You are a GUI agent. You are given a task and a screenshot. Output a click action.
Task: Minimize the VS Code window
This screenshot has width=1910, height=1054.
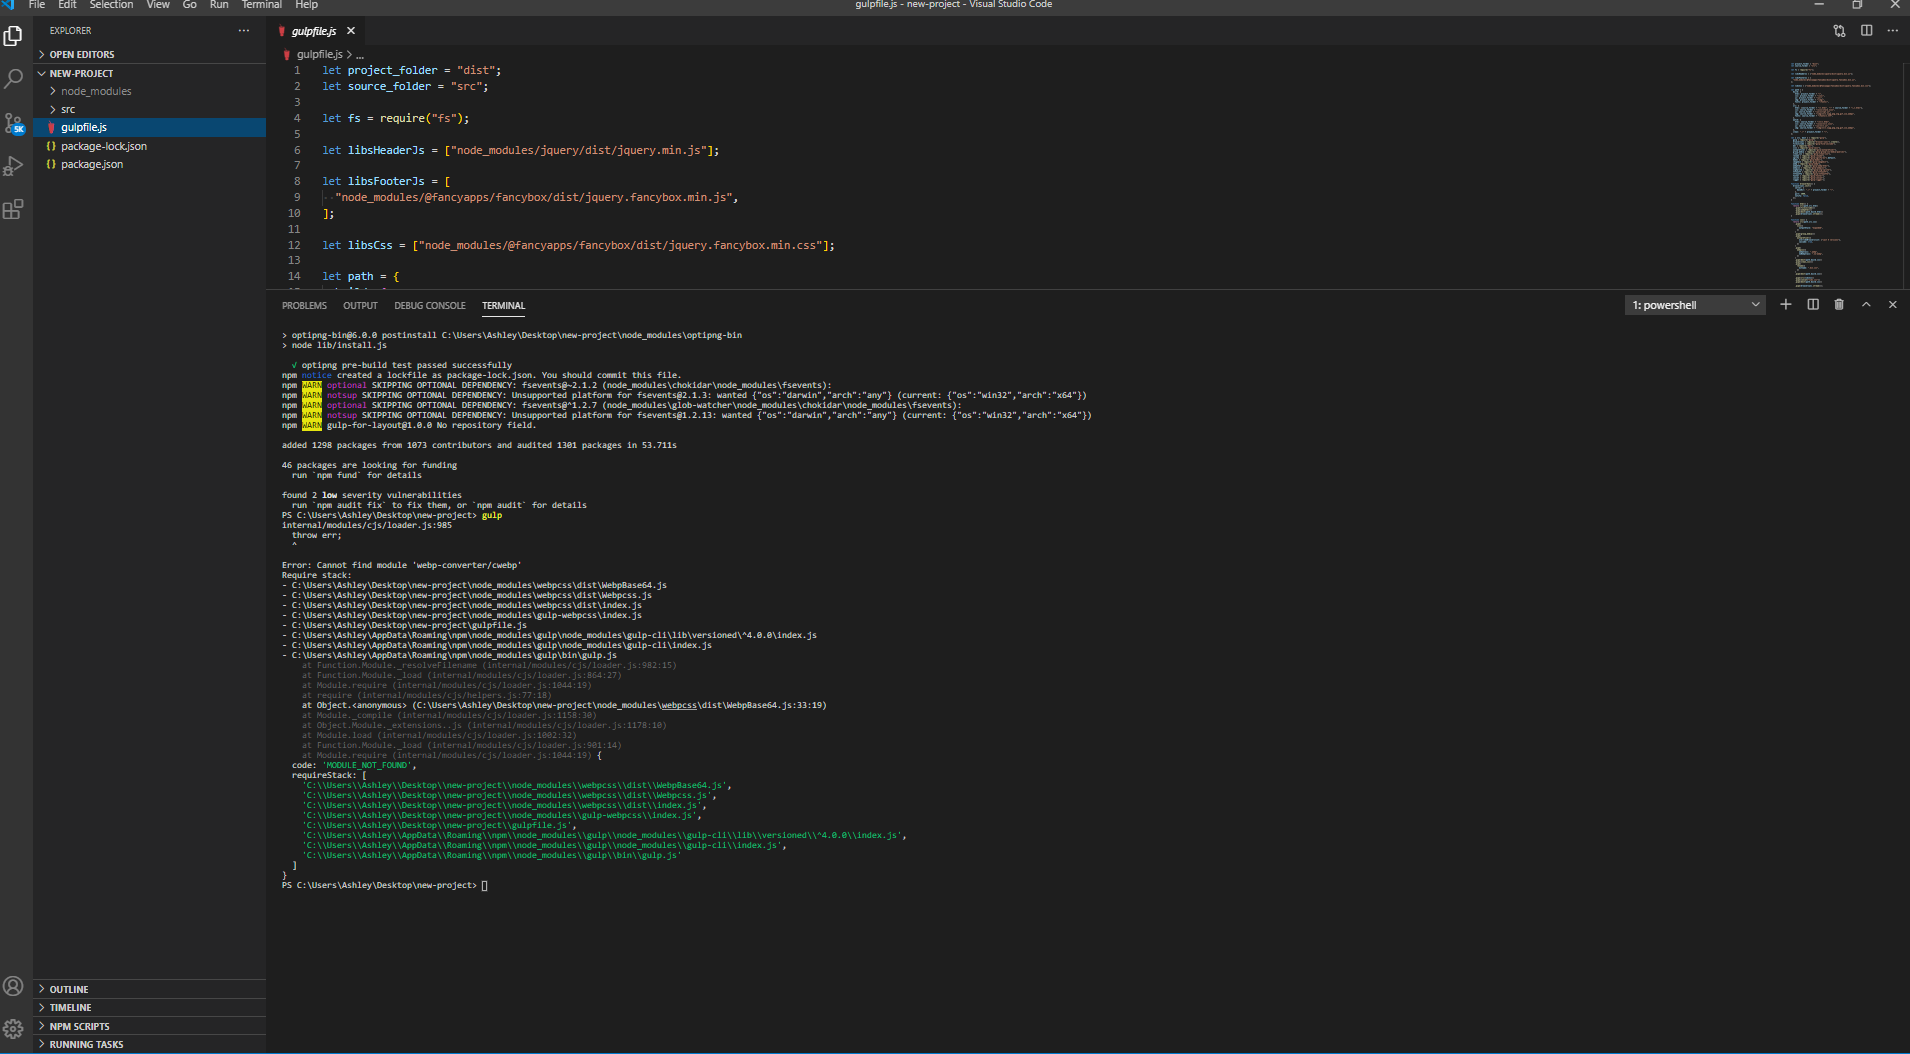[1819, 5]
